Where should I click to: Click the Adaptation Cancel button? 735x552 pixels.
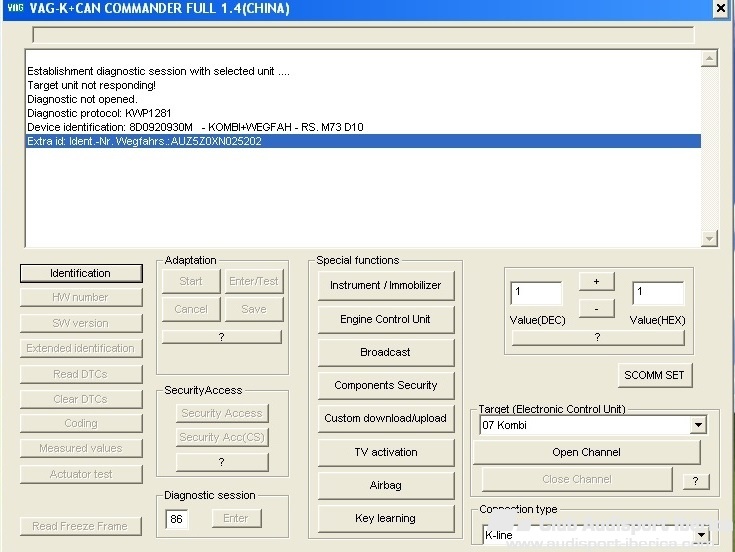point(191,309)
